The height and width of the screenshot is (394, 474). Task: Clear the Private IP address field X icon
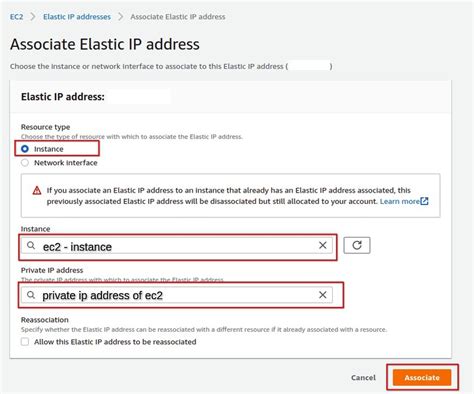click(x=322, y=295)
